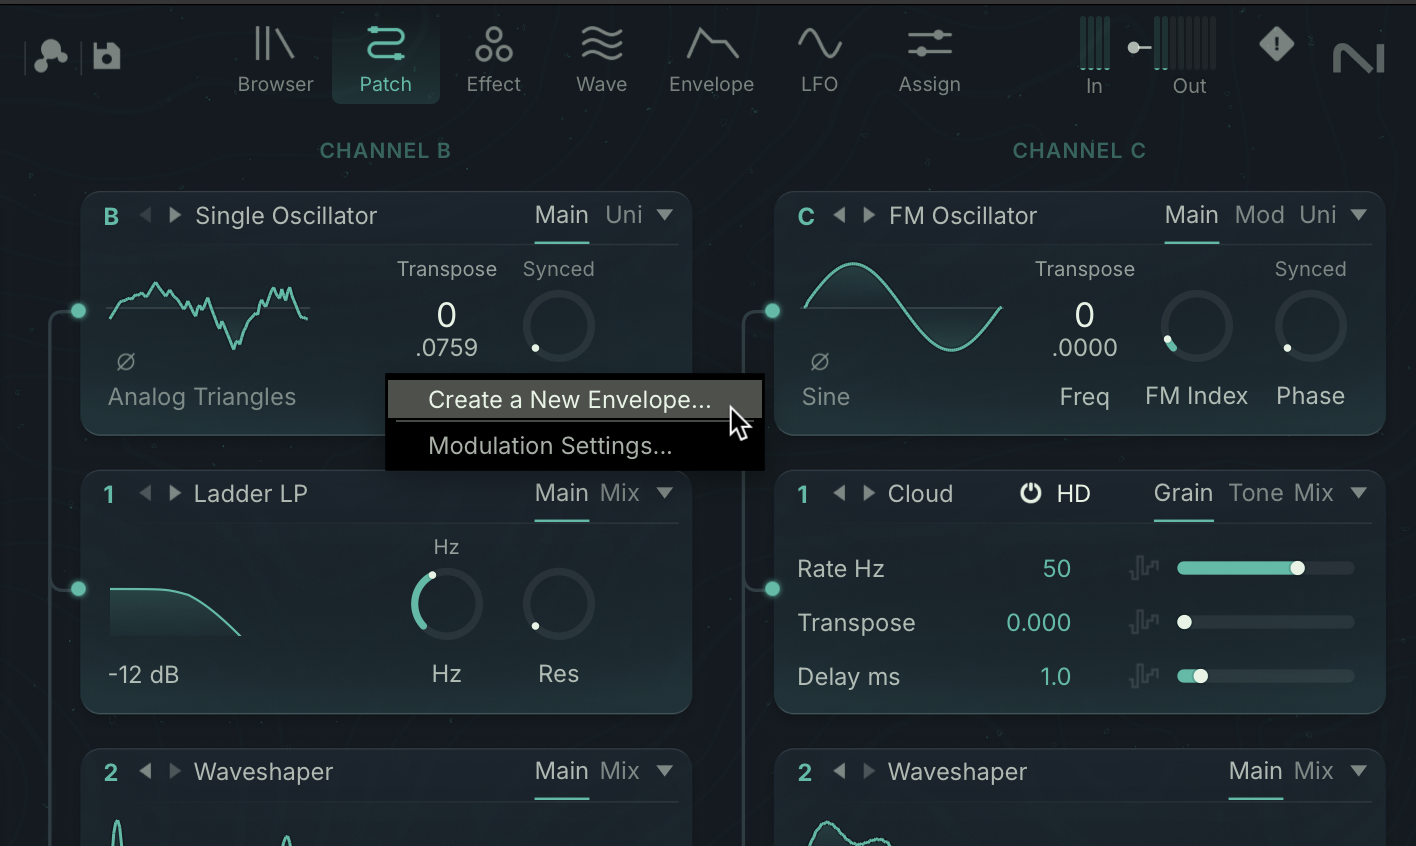
Task: Open the Wave editor
Action: pyautogui.click(x=601, y=60)
